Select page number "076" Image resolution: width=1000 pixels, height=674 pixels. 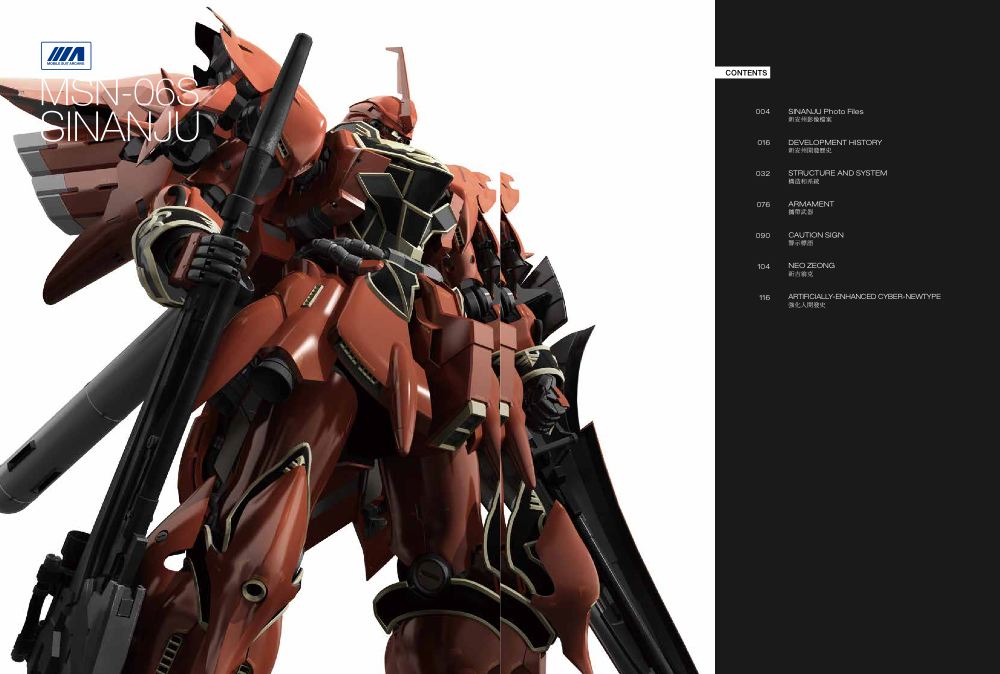[763, 205]
